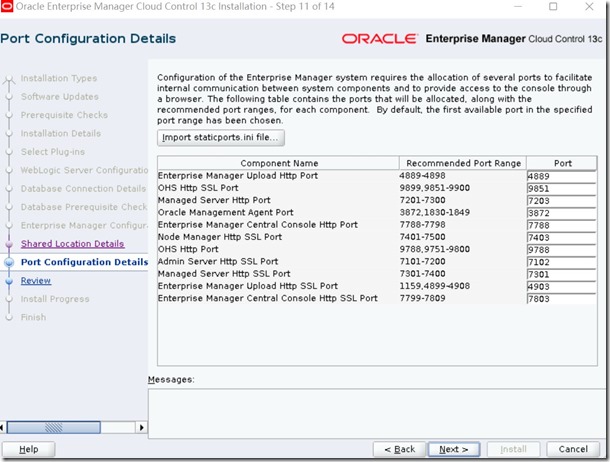Click the Import staticports.ini file button
This screenshot has height=462, width=610.
click(221, 138)
